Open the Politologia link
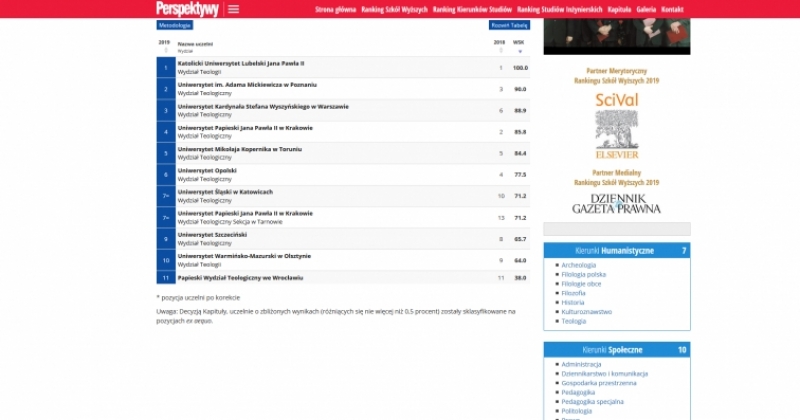Image resolution: width=800 pixels, height=420 pixels. tap(577, 411)
